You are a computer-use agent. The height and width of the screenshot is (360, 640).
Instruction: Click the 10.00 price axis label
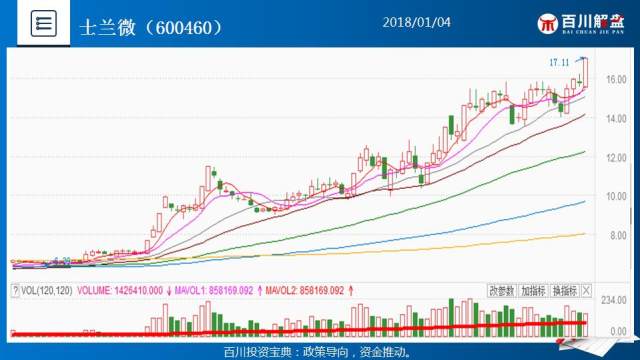[616, 197]
